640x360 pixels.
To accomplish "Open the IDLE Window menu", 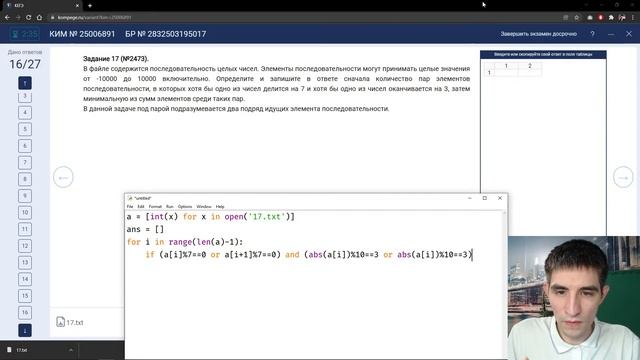I will click(204, 207).
